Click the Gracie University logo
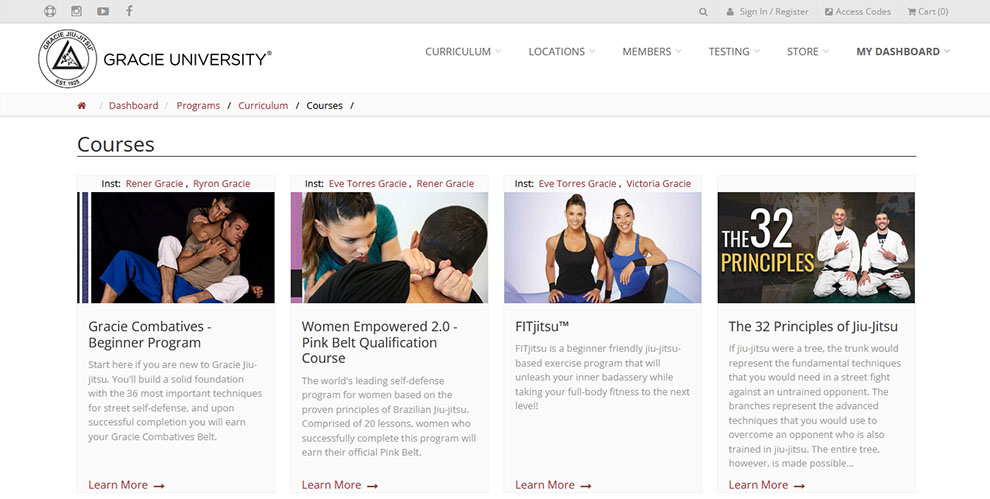Image resolution: width=990 pixels, height=499 pixels. [155, 59]
